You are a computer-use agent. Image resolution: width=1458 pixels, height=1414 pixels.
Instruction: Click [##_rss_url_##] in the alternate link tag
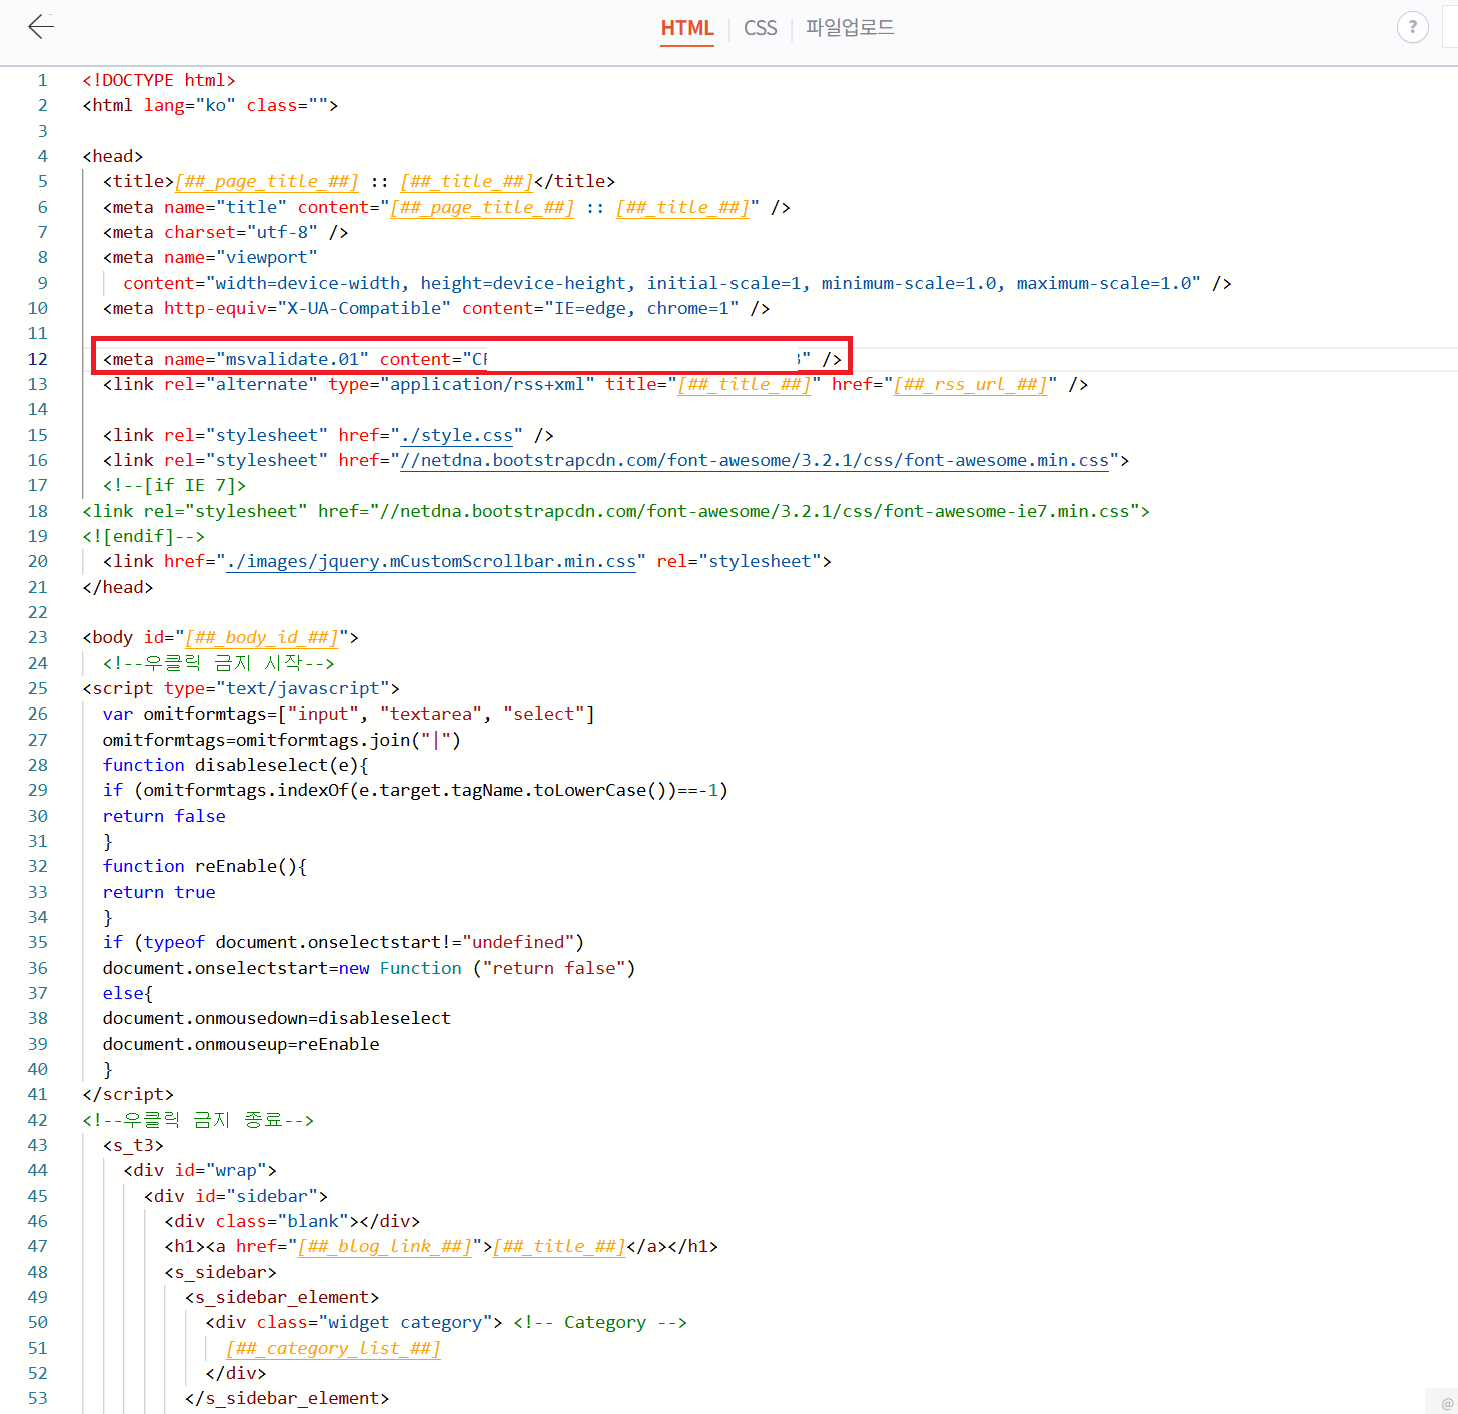tap(969, 384)
